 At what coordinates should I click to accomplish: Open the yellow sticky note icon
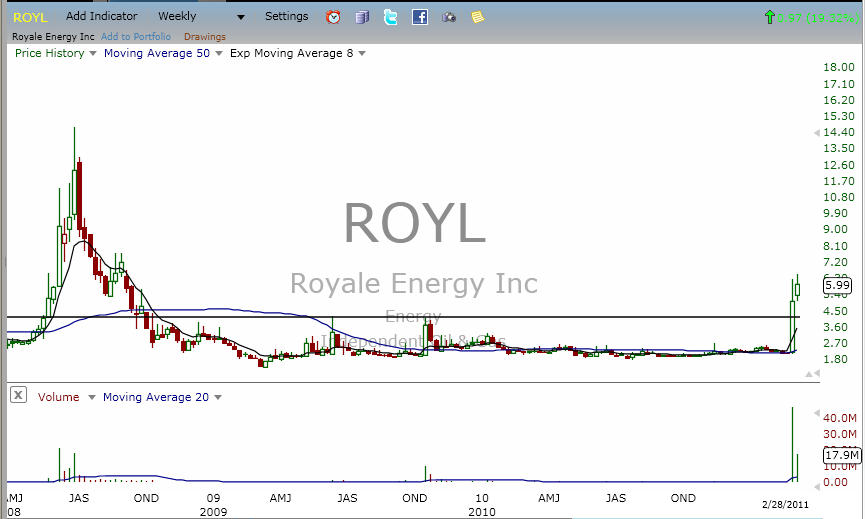tap(477, 17)
